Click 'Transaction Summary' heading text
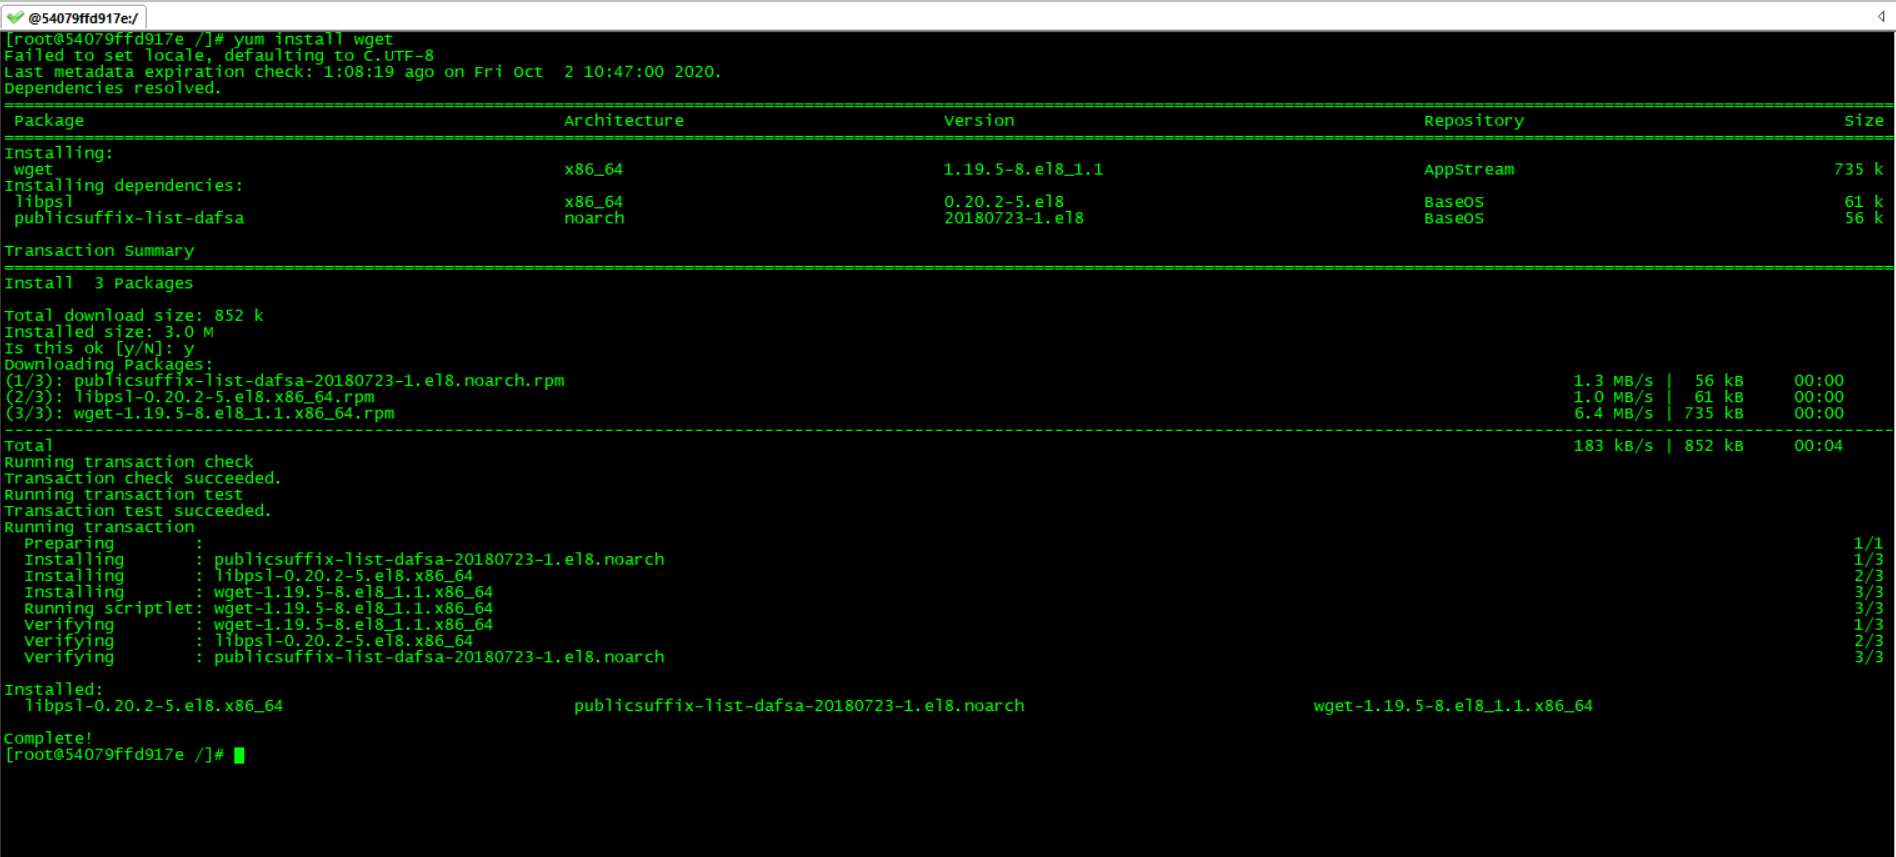1896x857 pixels. tap(99, 251)
